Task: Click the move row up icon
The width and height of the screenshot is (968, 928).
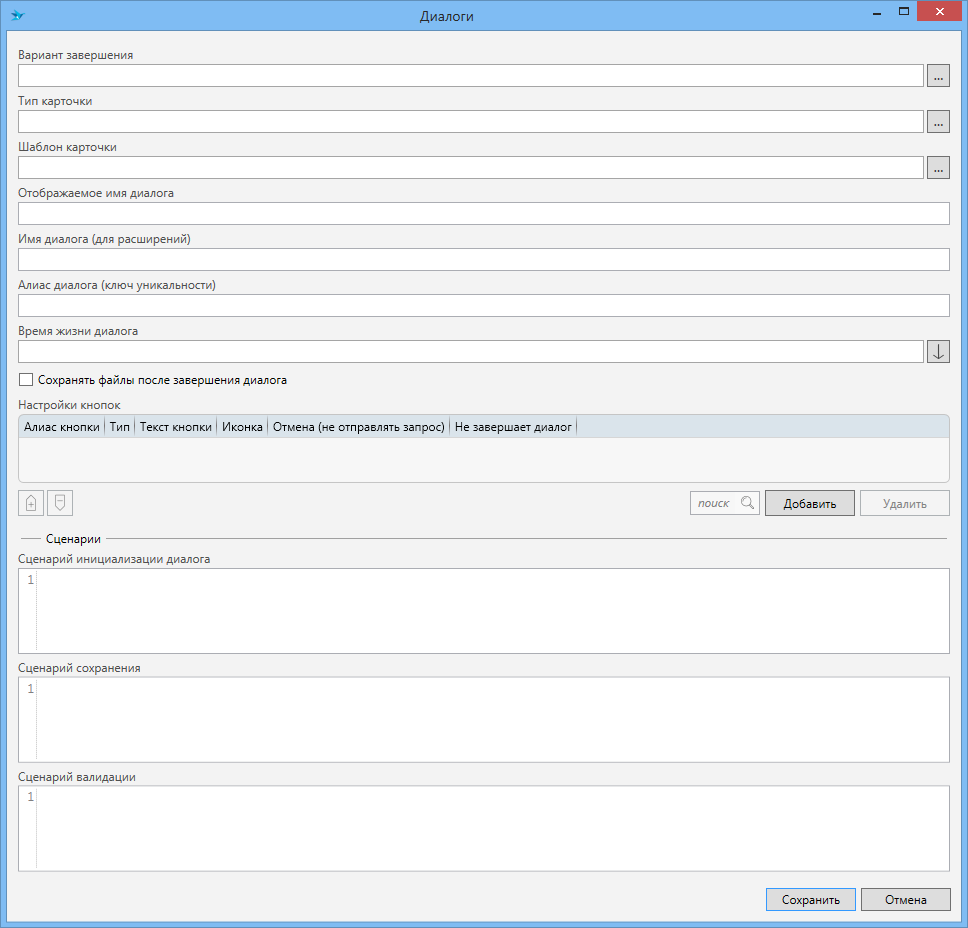Action: (x=31, y=503)
